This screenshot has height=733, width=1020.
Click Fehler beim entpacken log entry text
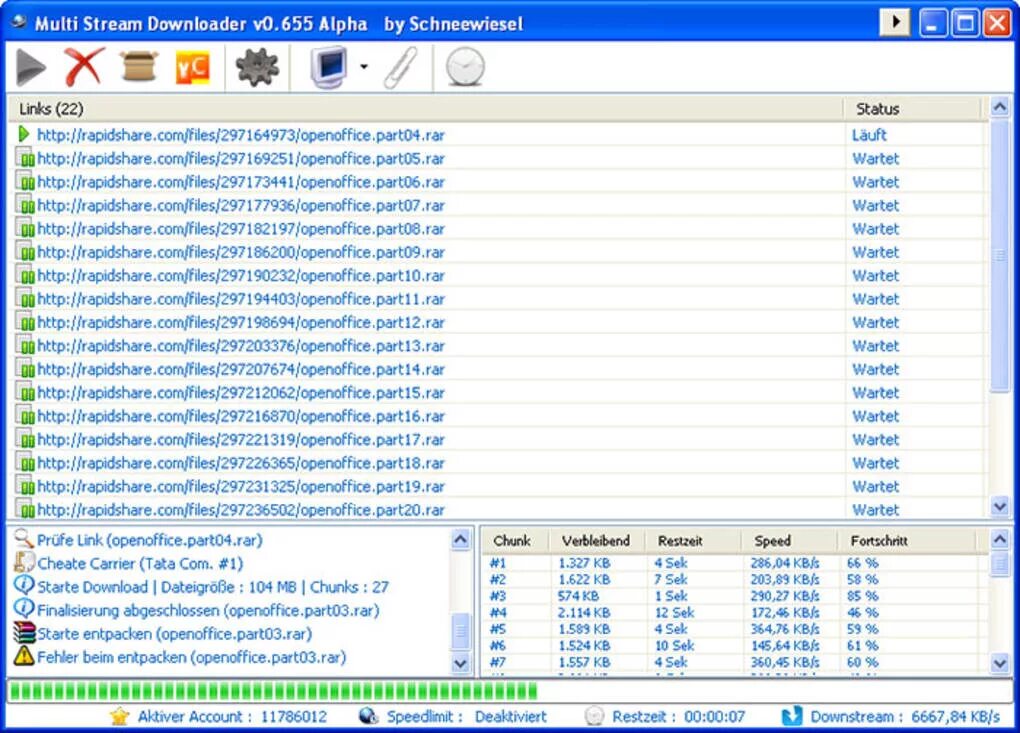191,657
